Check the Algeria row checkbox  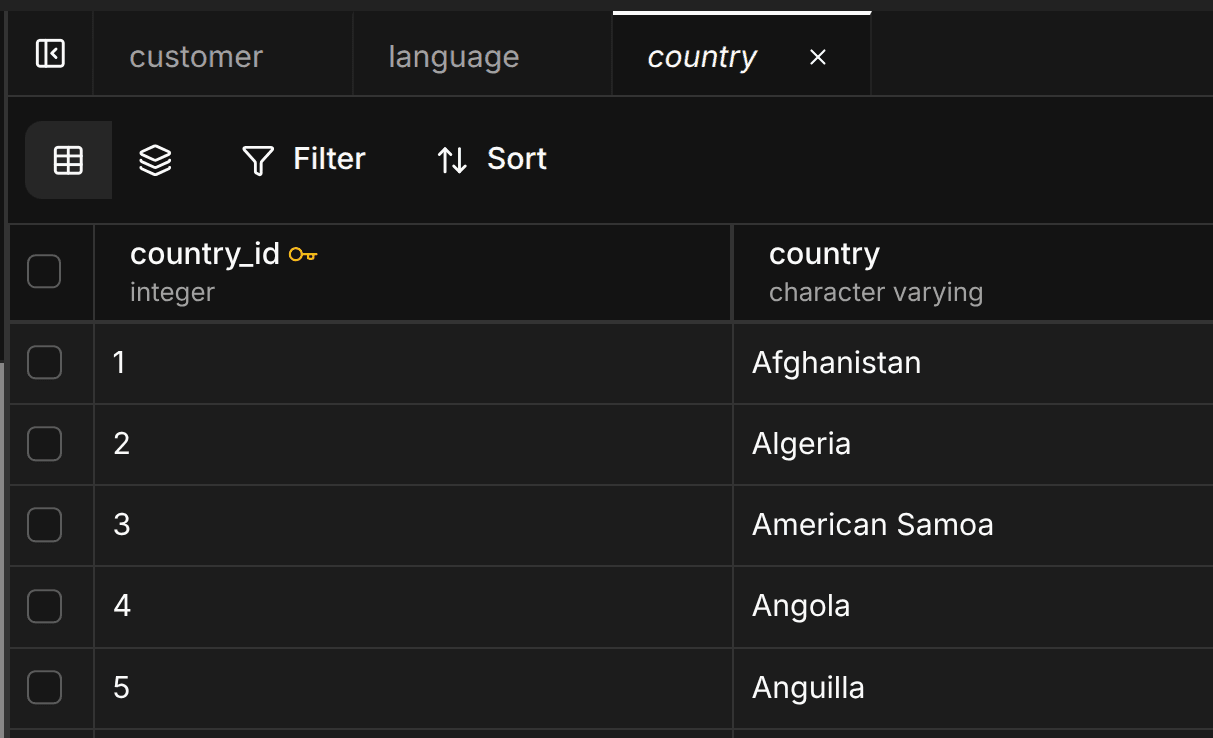coord(44,444)
